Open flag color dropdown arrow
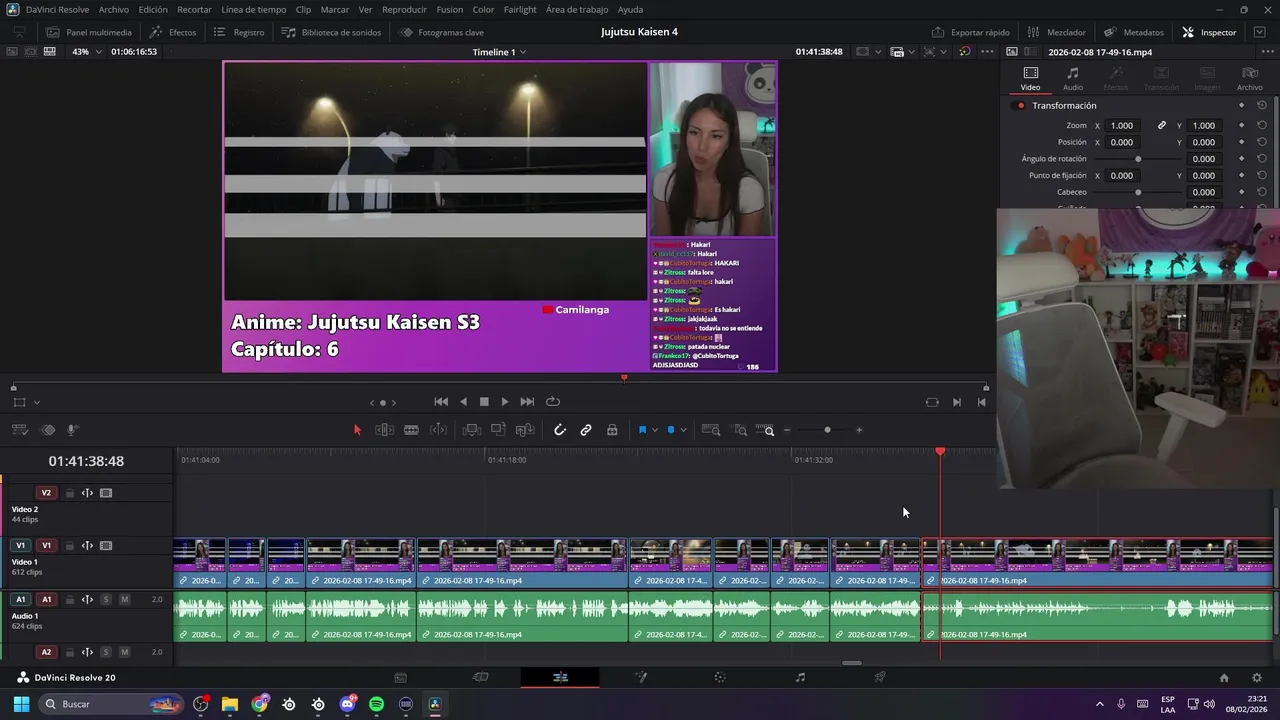Viewport: 1280px width, 720px height. tap(655, 430)
